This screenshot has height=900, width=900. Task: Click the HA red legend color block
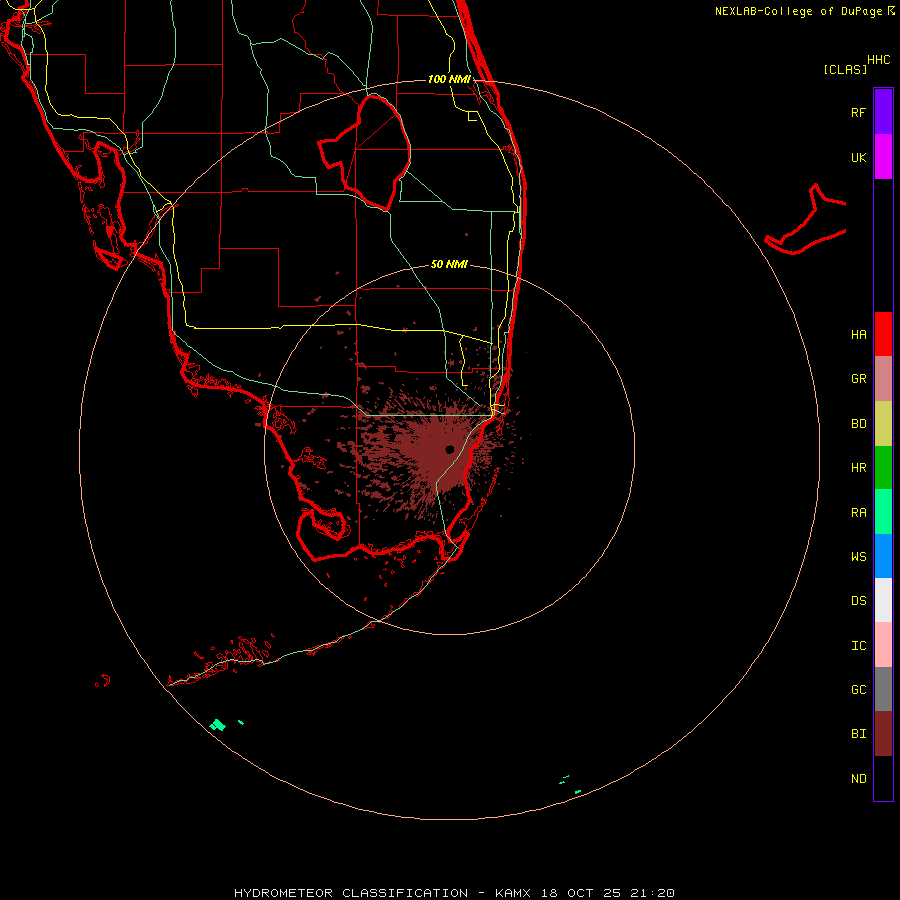click(883, 334)
